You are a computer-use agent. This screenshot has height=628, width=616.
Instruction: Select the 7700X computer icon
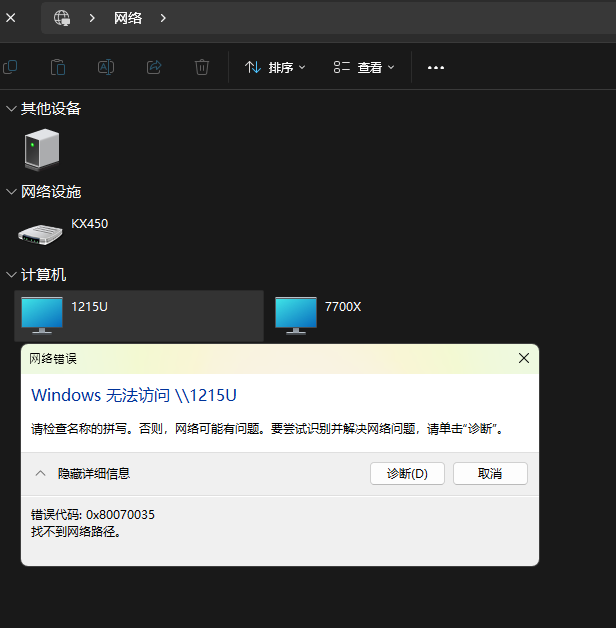click(296, 316)
